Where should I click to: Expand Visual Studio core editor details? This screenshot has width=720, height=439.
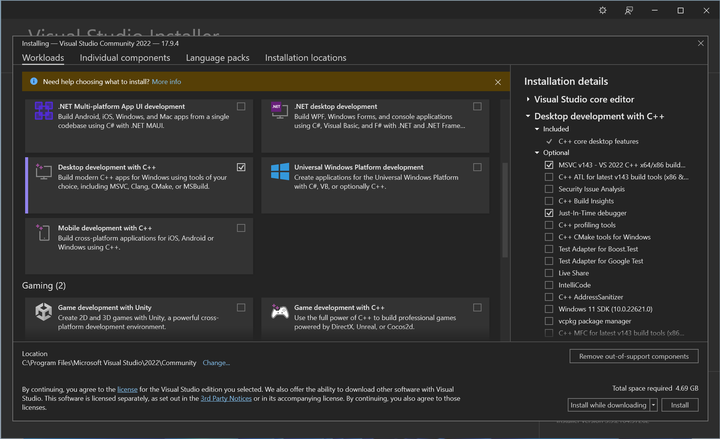tap(529, 100)
